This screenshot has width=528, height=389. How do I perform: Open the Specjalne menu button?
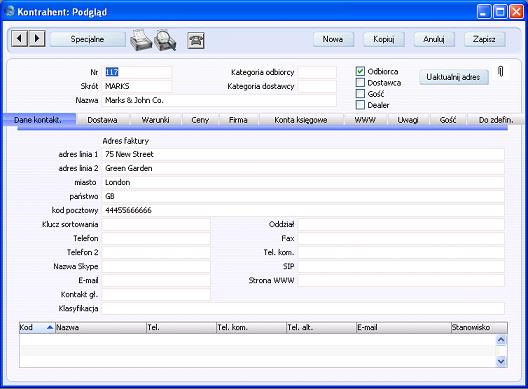tap(88, 39)
